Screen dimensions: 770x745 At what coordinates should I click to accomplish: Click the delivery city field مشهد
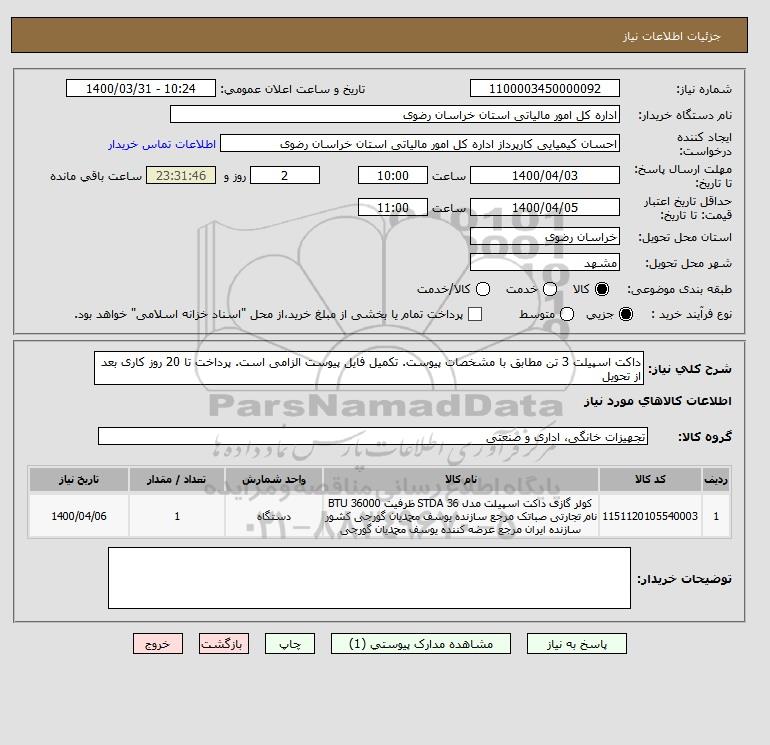(545, 263)
